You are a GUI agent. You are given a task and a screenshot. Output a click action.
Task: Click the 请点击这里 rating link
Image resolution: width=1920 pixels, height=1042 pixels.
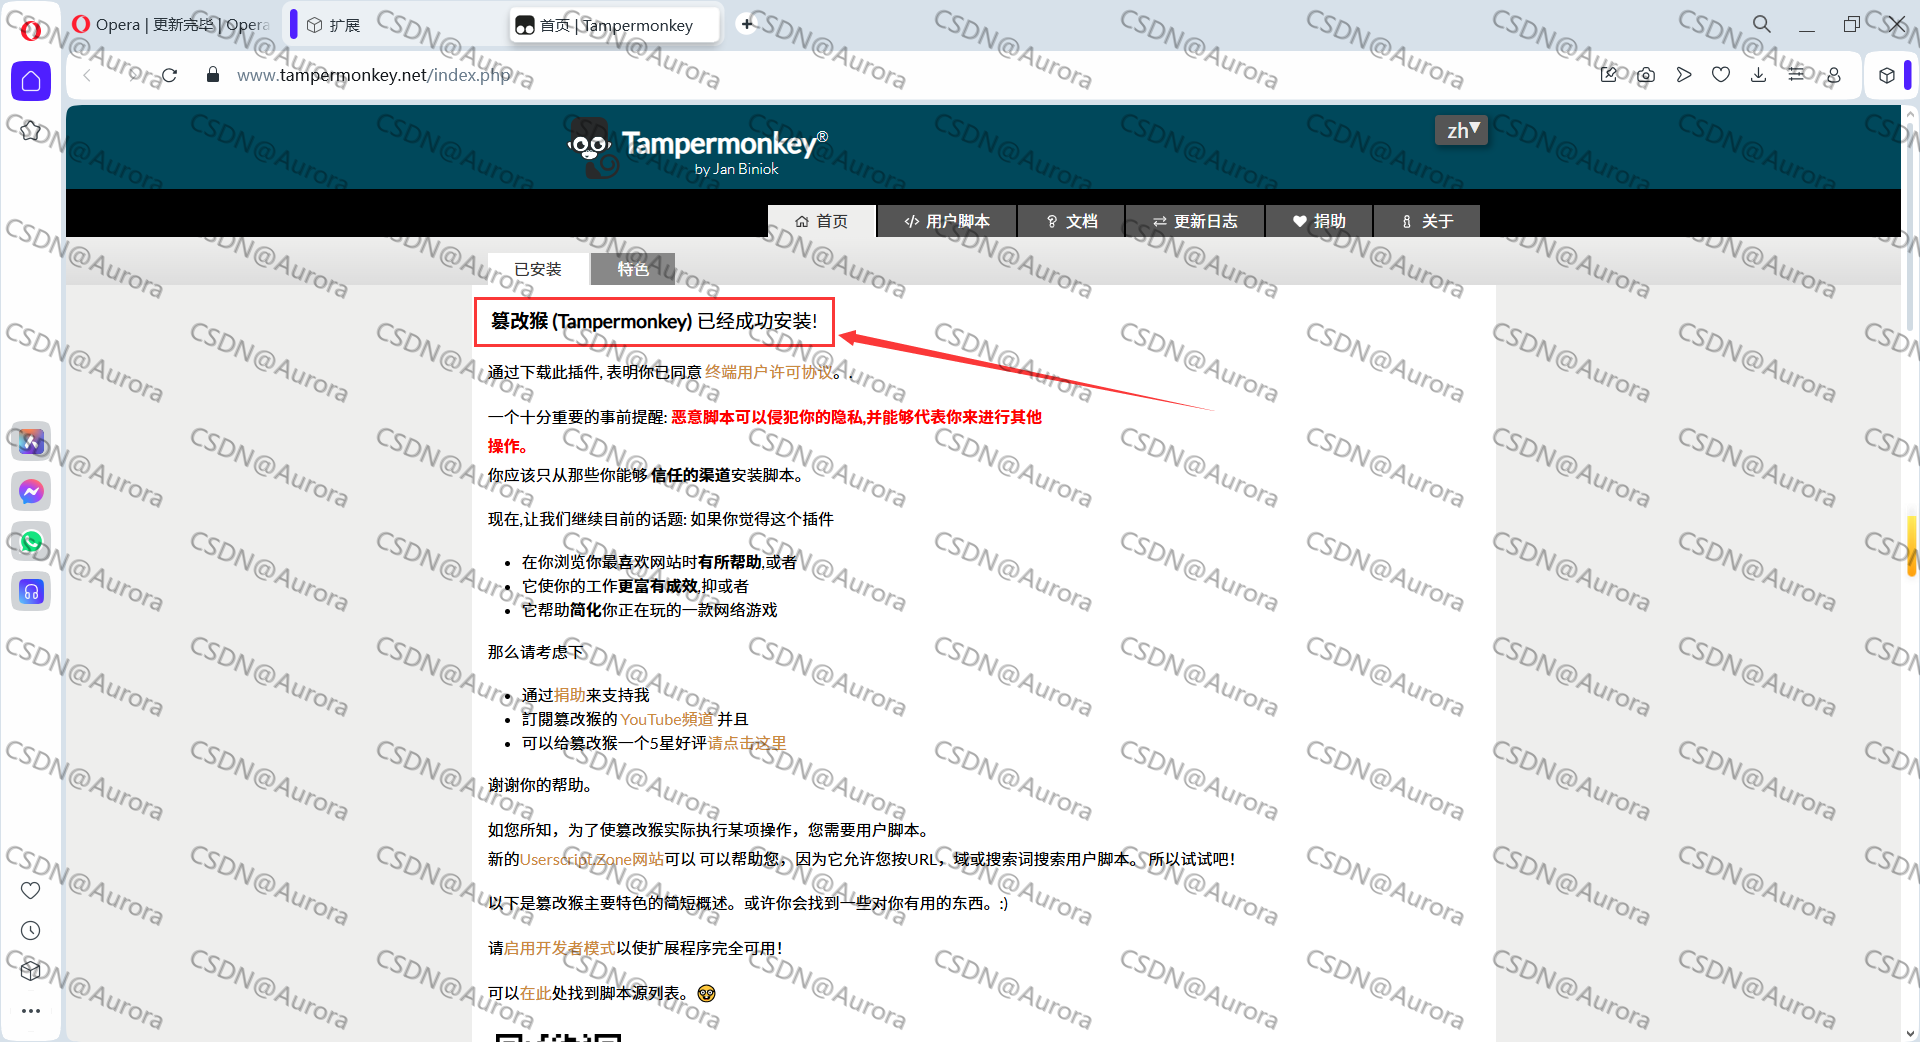[747, 743]
